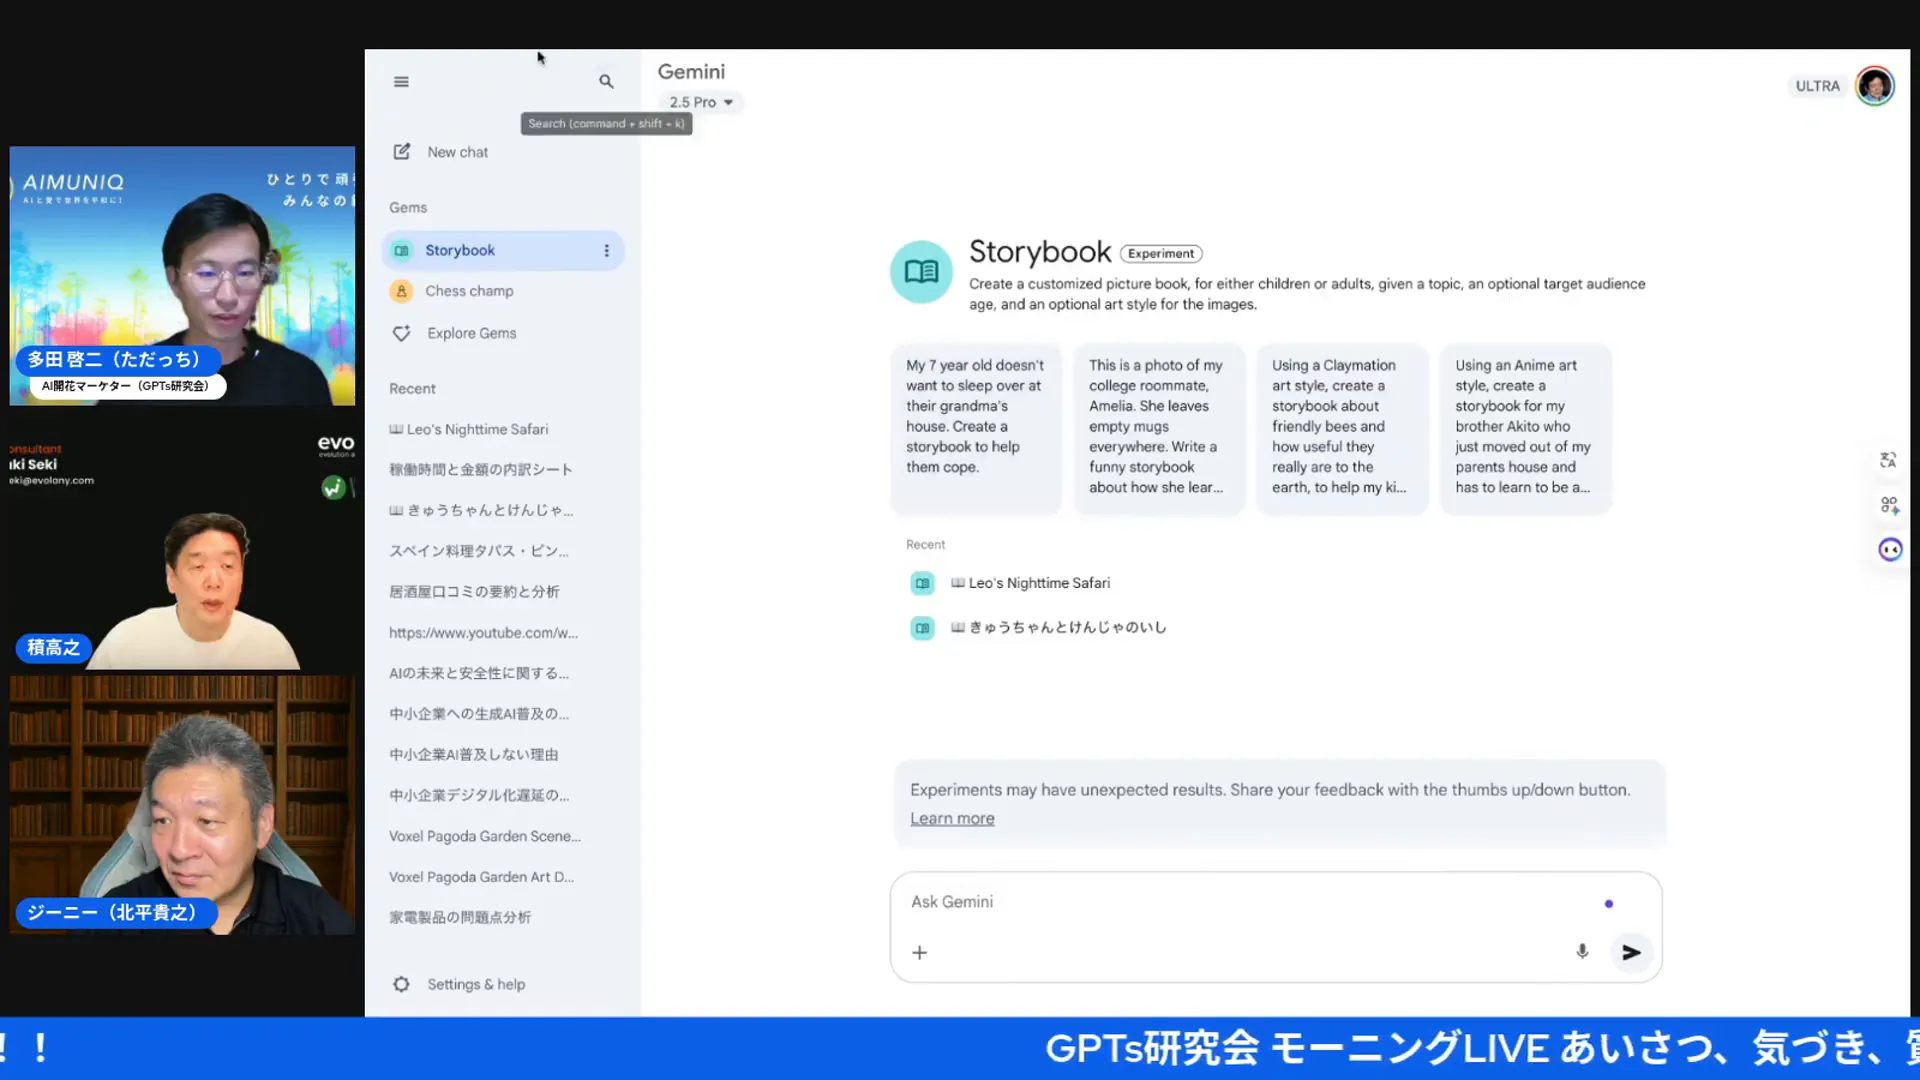Click the ジーニー (北平貴之) webcam thumbnail
Screen dimensions: 1920x1080
point(182,805)
